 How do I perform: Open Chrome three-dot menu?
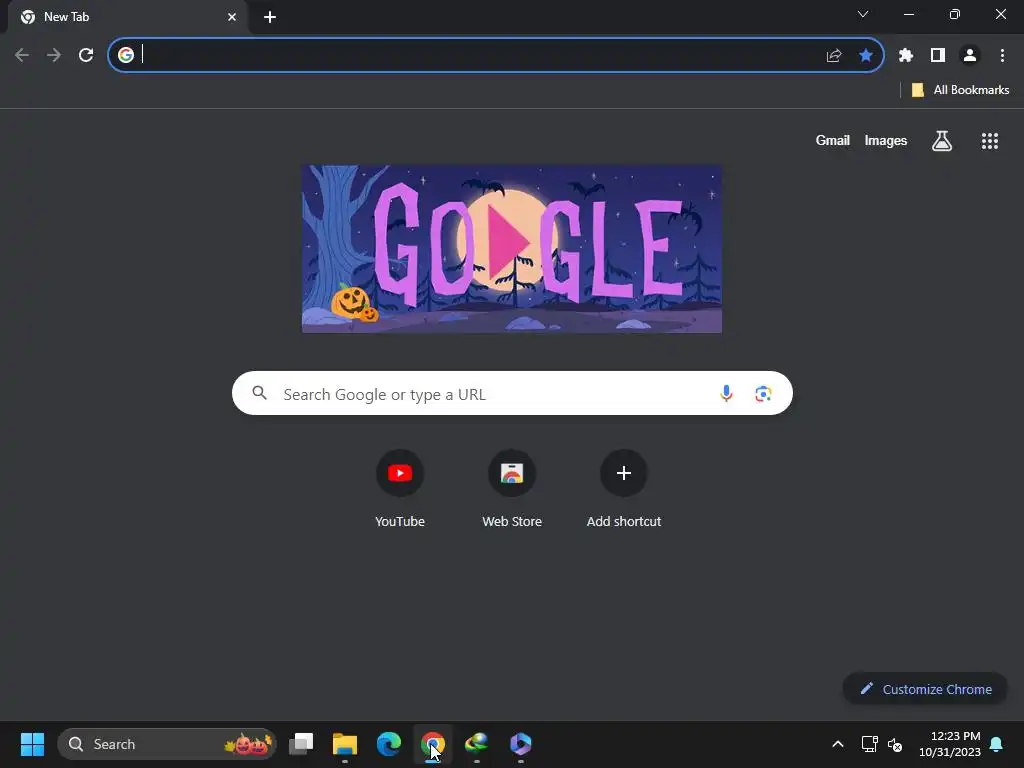point(1002,56)
